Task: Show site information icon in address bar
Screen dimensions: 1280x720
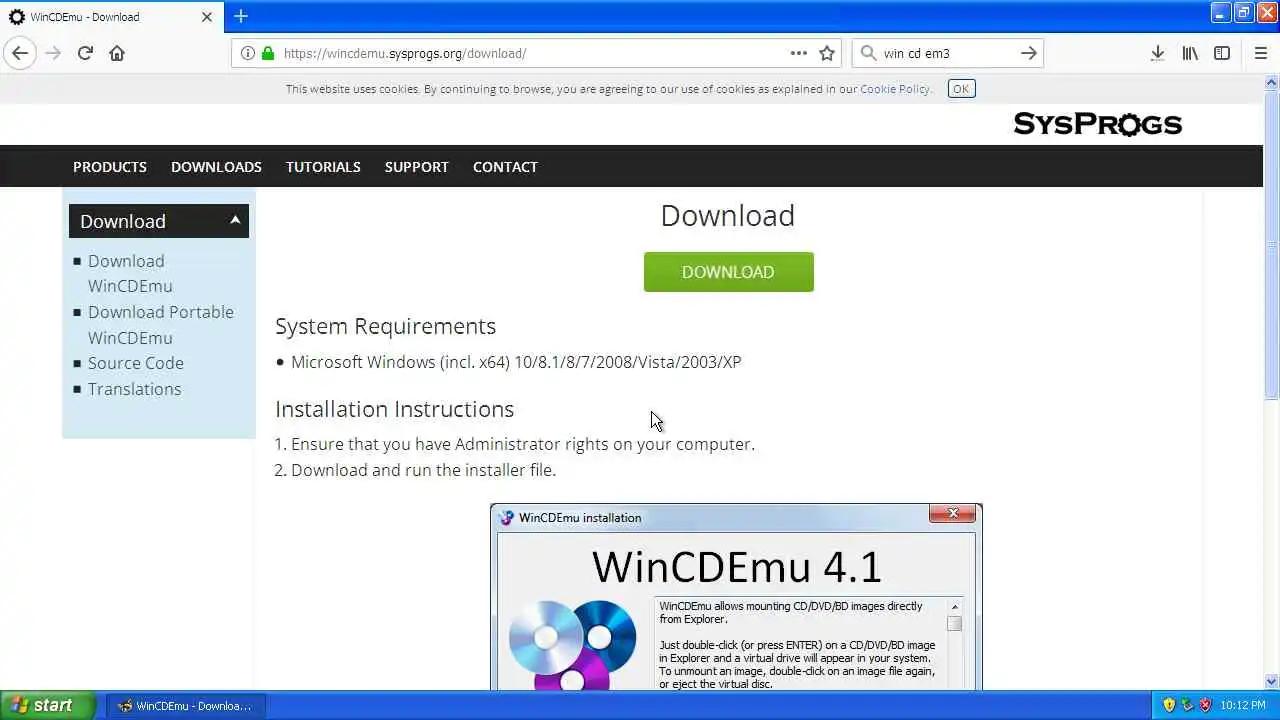Action: [x=248, y=53]
